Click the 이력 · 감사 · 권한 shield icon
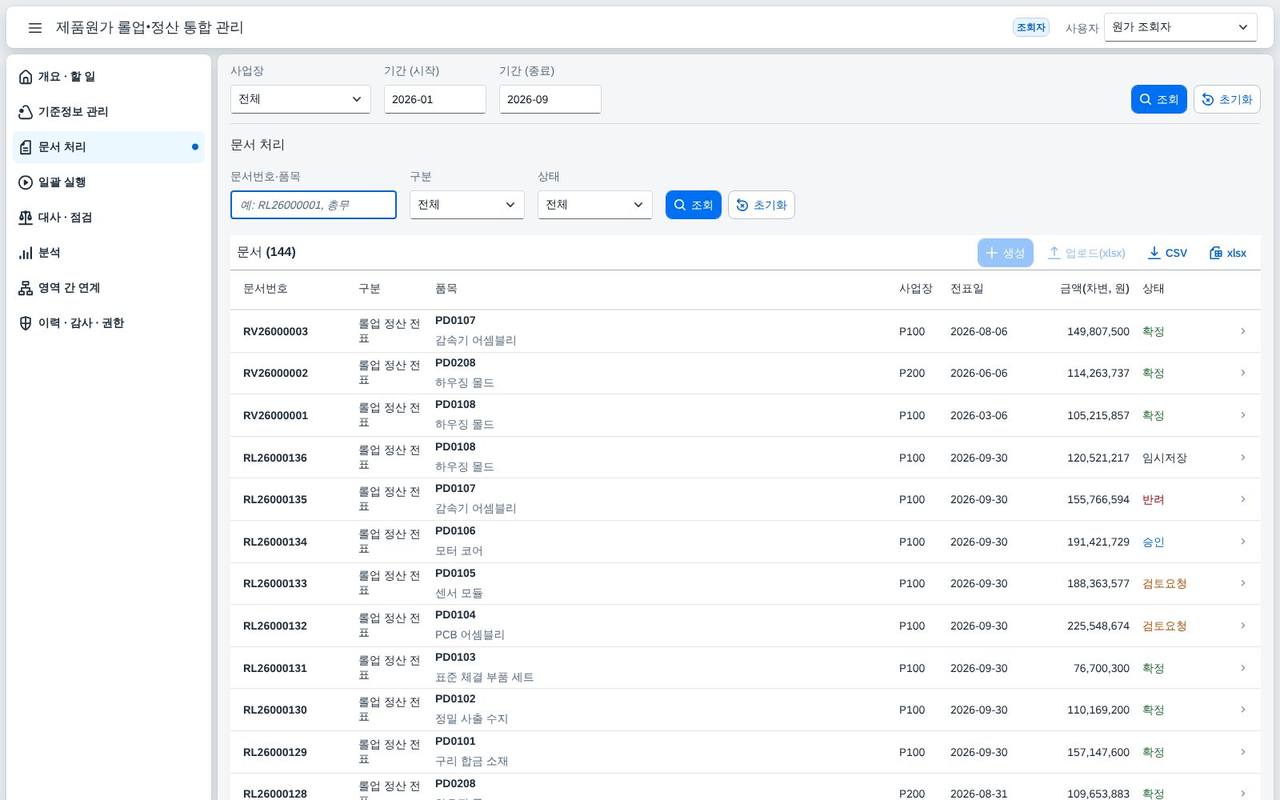Viewport: 1280px width, 800px height. click(x=26, y=323)
